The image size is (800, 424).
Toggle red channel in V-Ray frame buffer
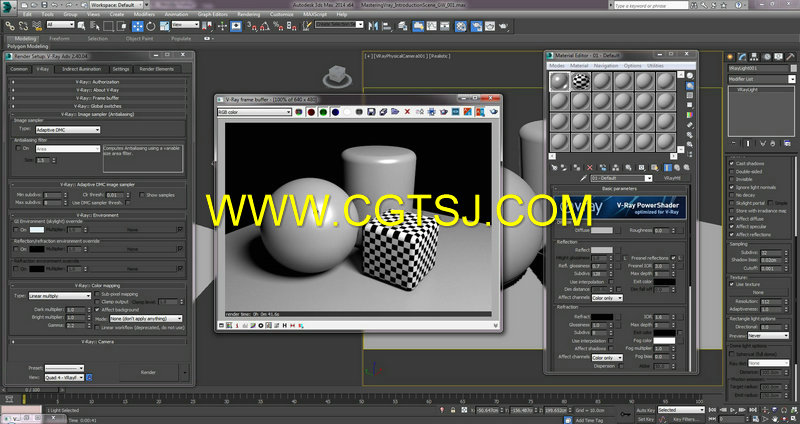[x=311, y=112]
